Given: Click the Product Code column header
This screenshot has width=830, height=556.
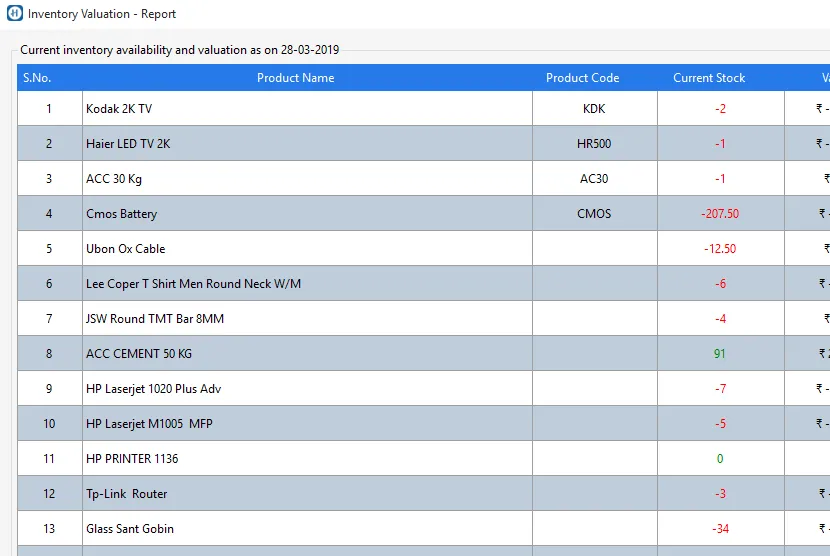Looking at the screenshot, I should click(x=582, y=78).
